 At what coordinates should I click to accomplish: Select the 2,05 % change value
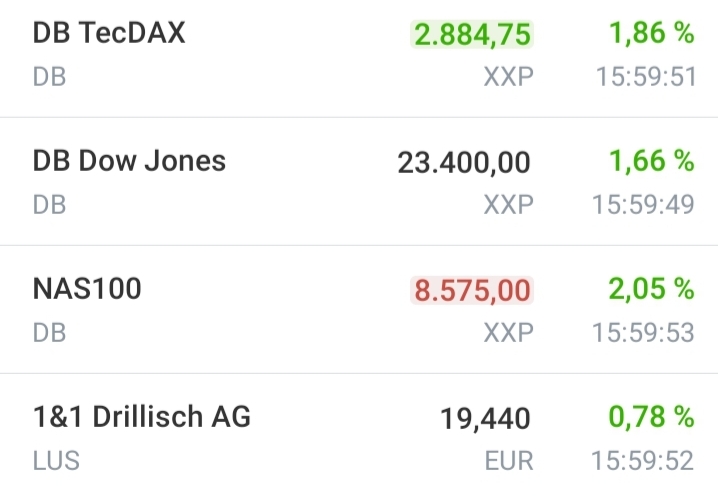[651, 289]
